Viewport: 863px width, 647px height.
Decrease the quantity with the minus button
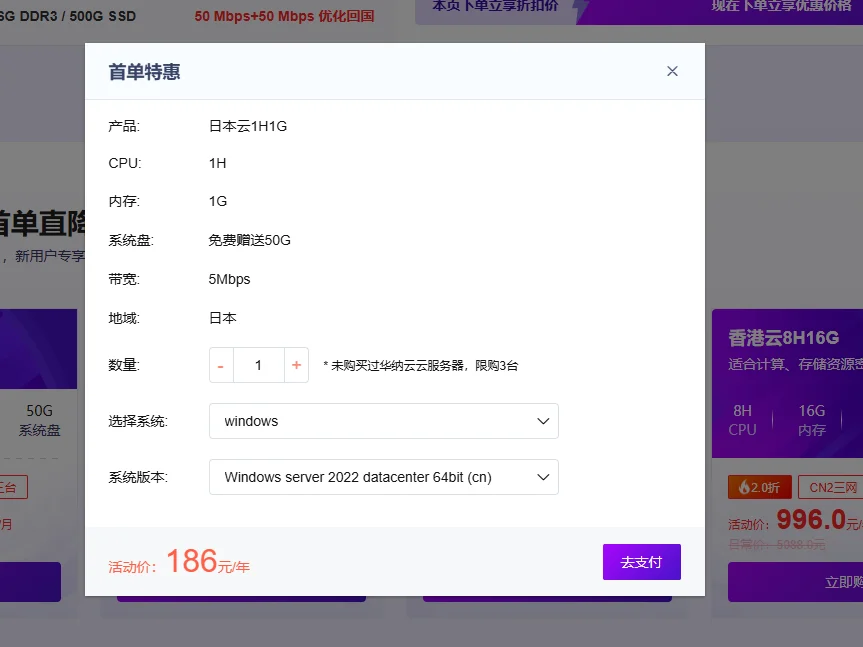221,365
